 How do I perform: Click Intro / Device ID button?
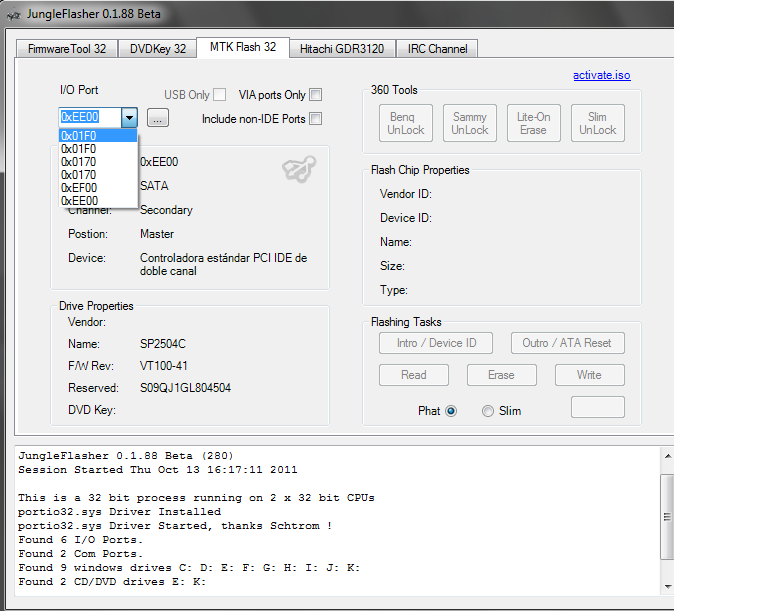coord(436,343)
